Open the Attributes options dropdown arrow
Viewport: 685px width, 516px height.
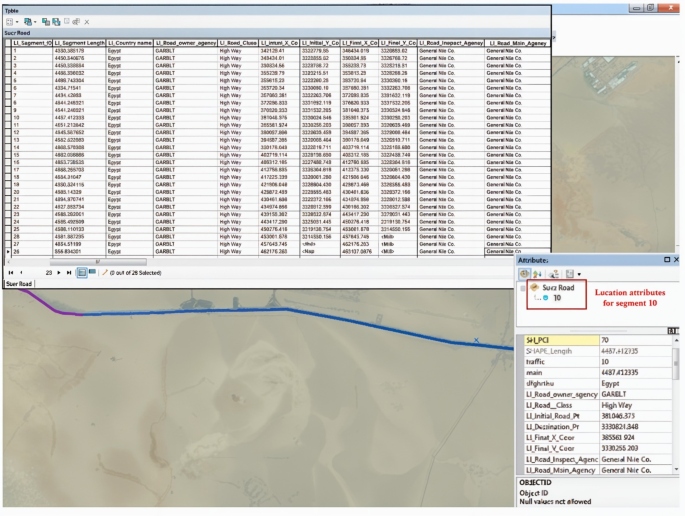pos(579,273)
